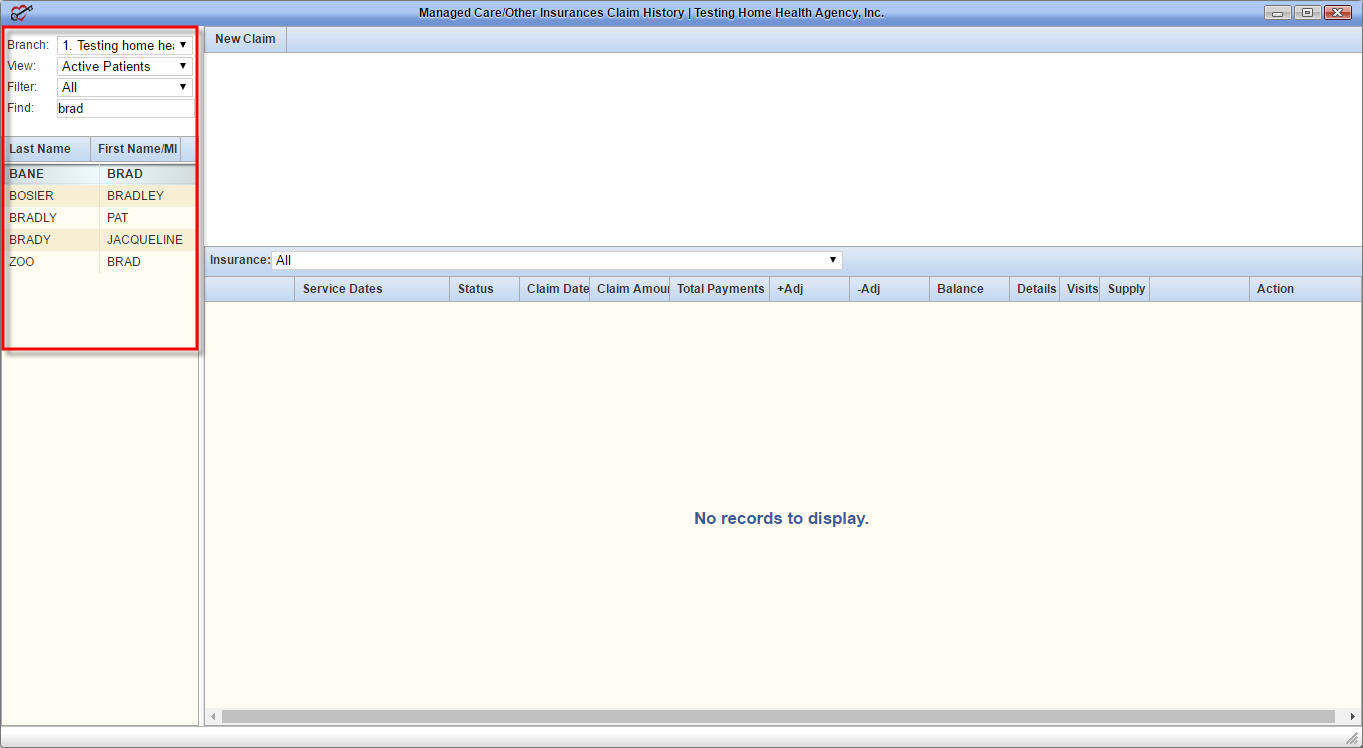This screenshot has width=1363, height=748.
Task: Click the right arrow of horizontal scrollbar
Action: point(1353,717)
